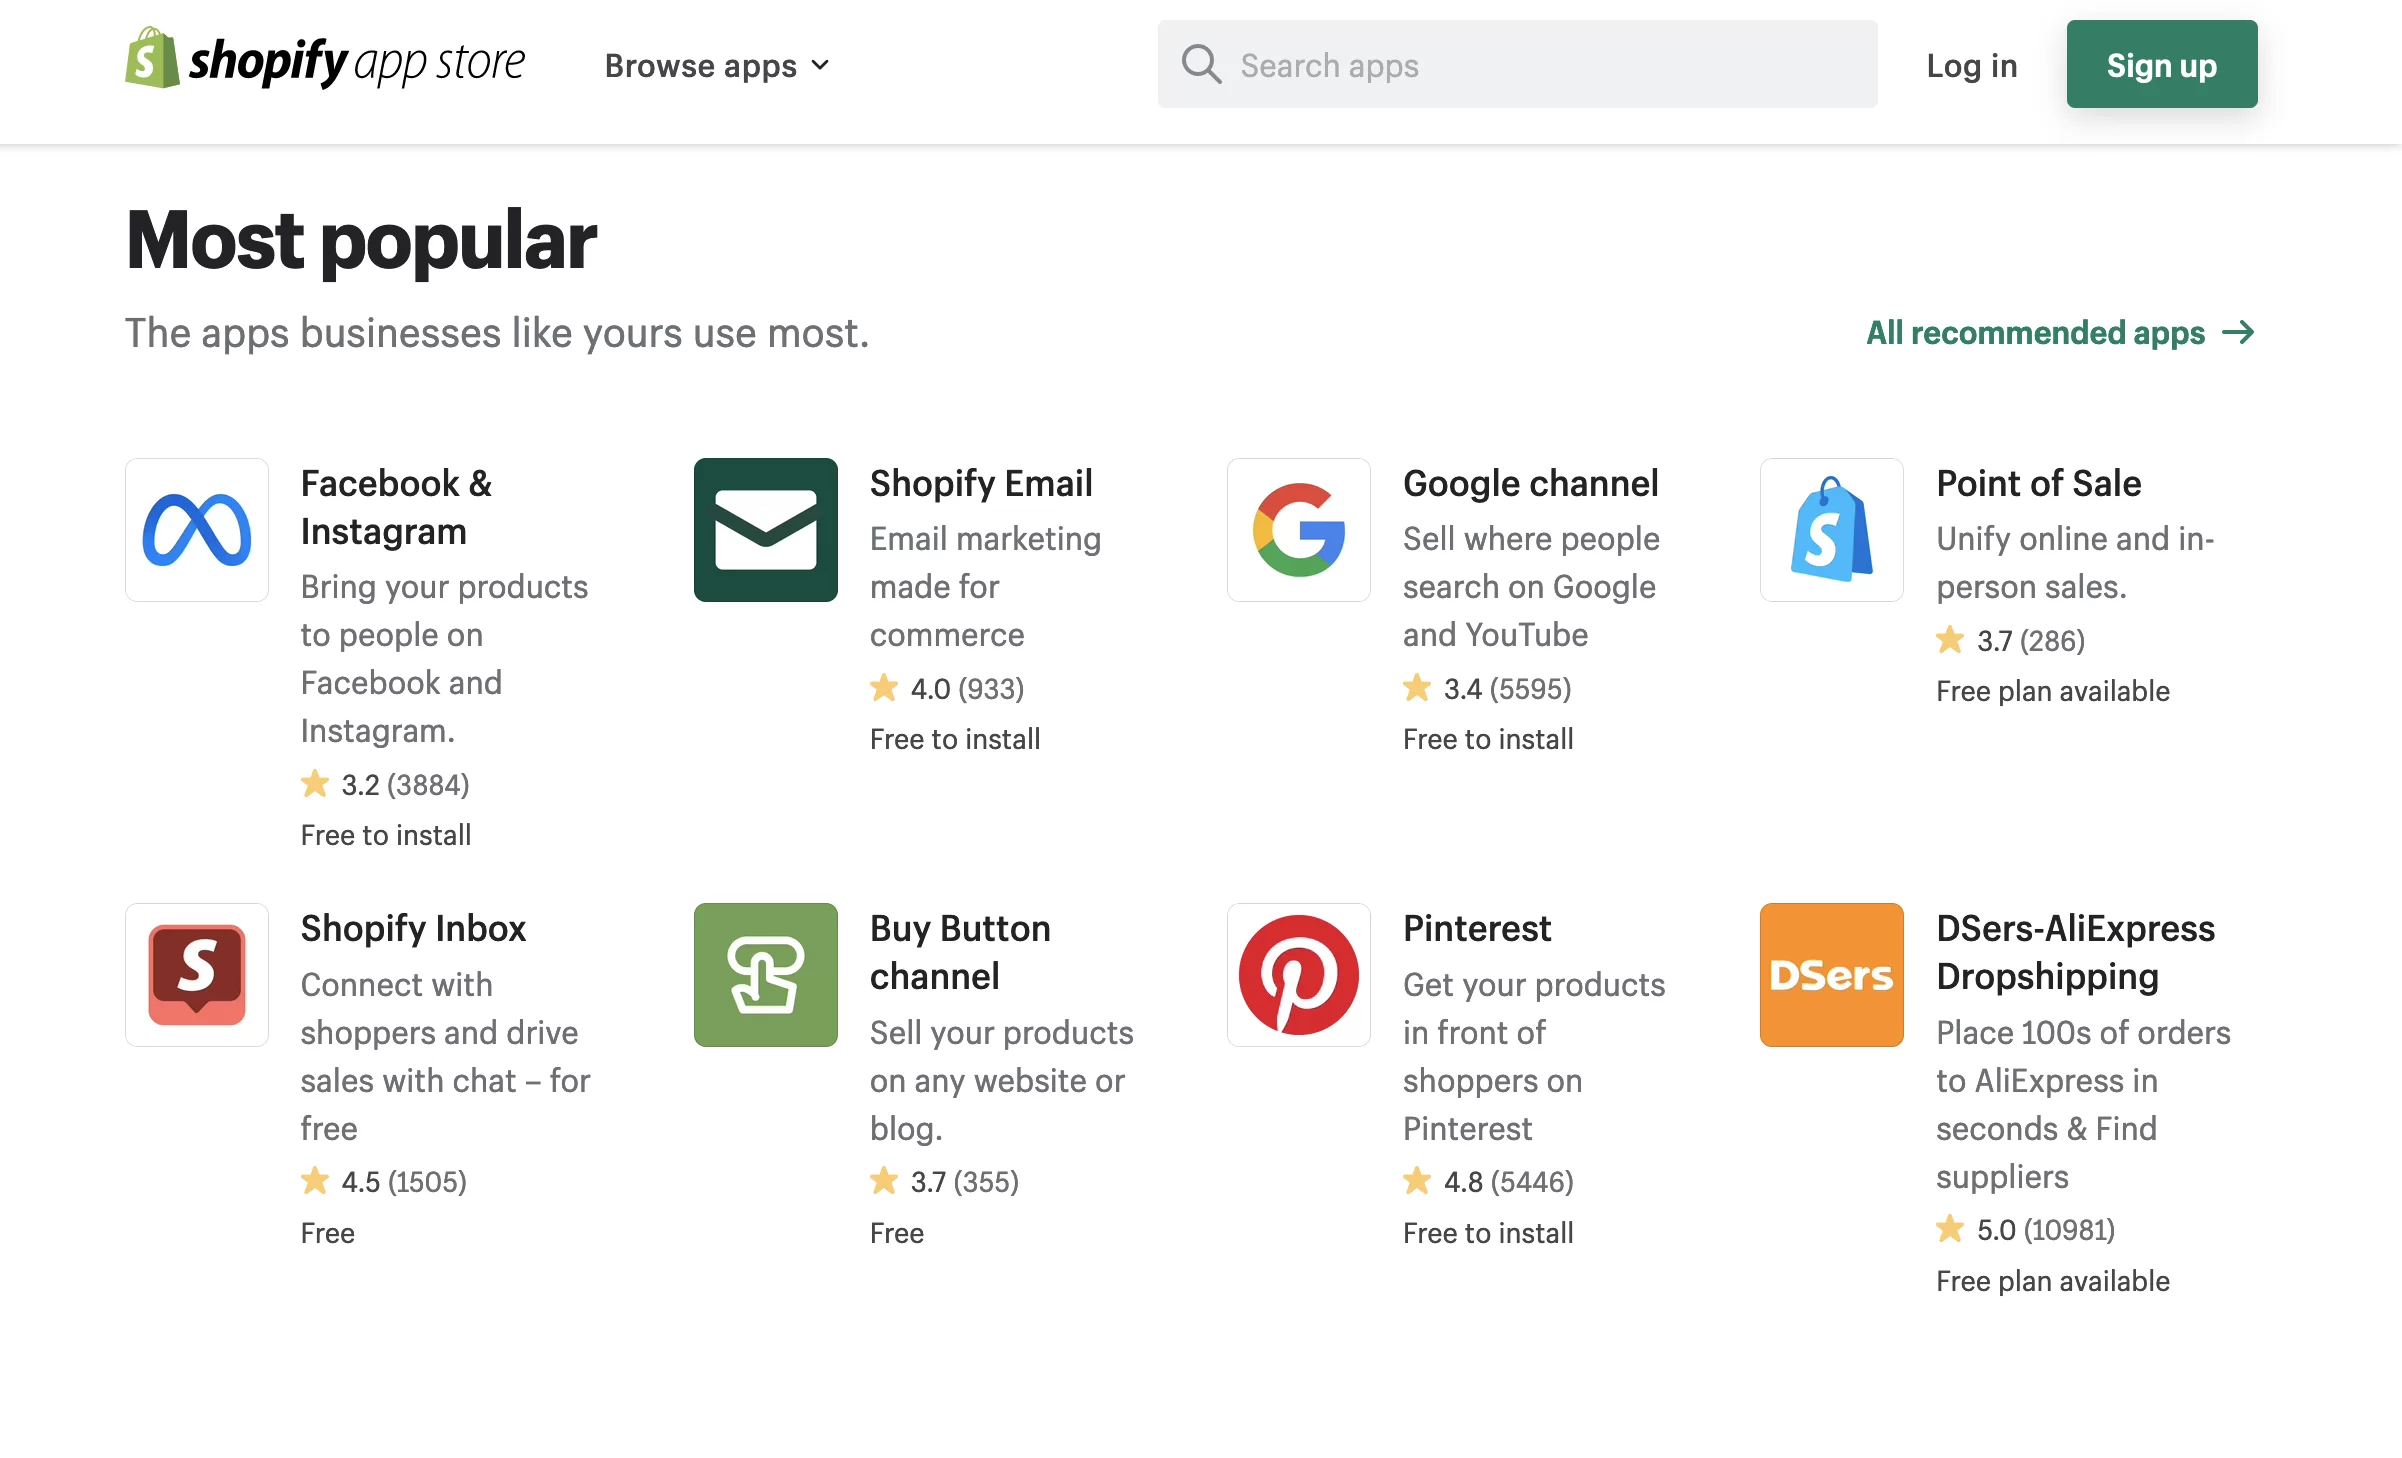Open the Shopify Email app title
Image resolution: width=2402 pixels, height=1458 pixels.
pyautogui.click(x=981, y=483)
